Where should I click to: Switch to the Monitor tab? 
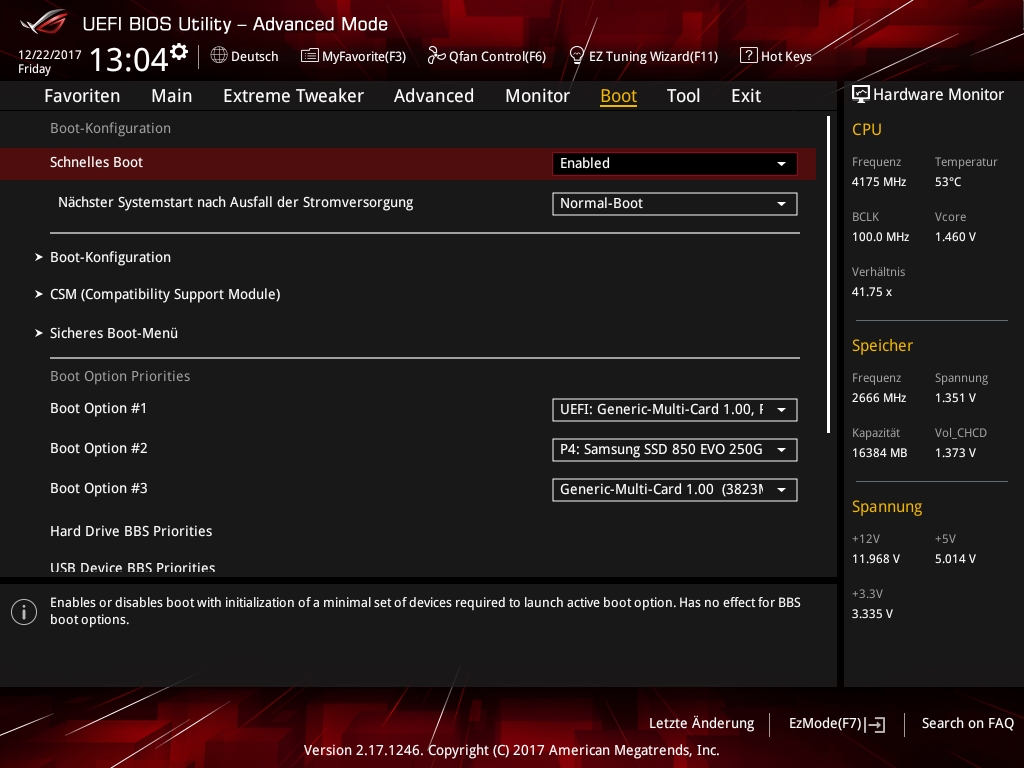[x=537, y=96]
